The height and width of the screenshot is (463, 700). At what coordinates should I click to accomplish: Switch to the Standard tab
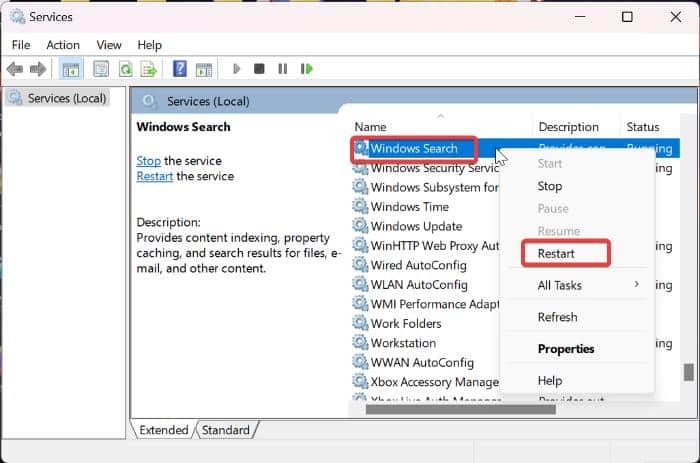point(225,430)
